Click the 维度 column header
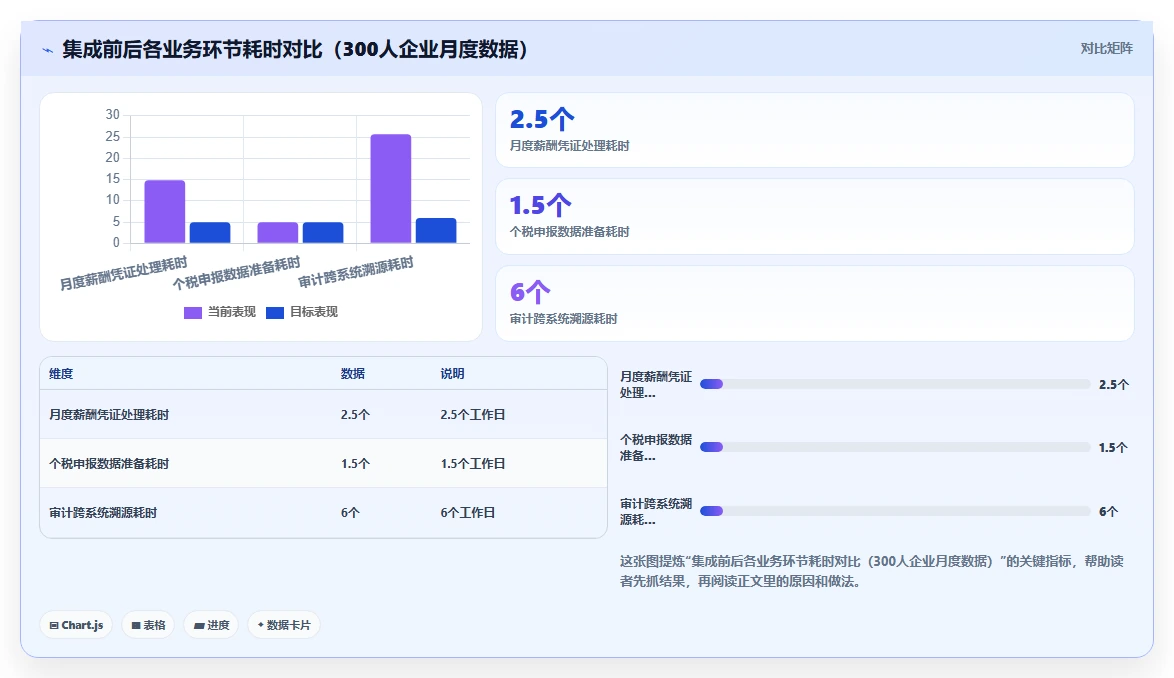 pos(61,373)
